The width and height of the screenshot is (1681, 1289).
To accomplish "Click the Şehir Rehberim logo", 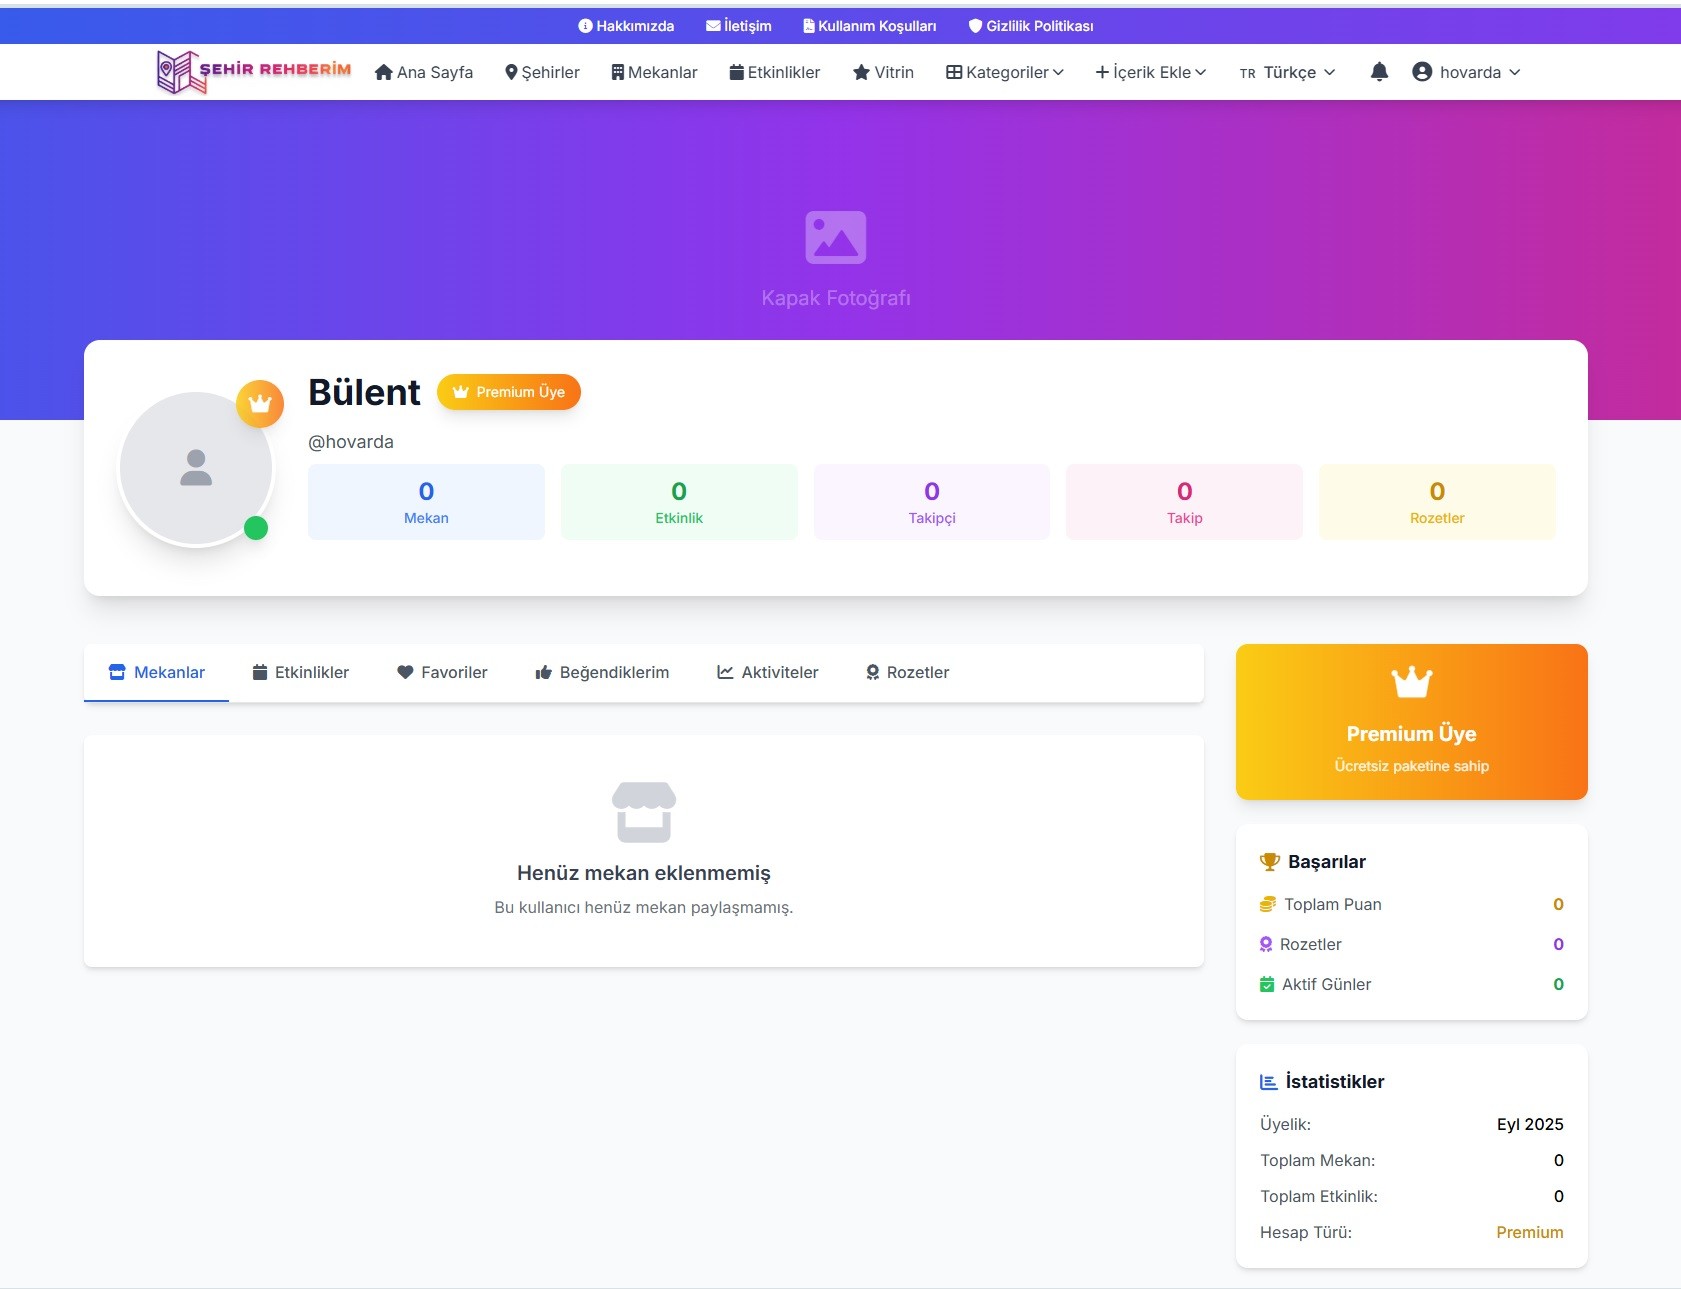I will [254, 72].
